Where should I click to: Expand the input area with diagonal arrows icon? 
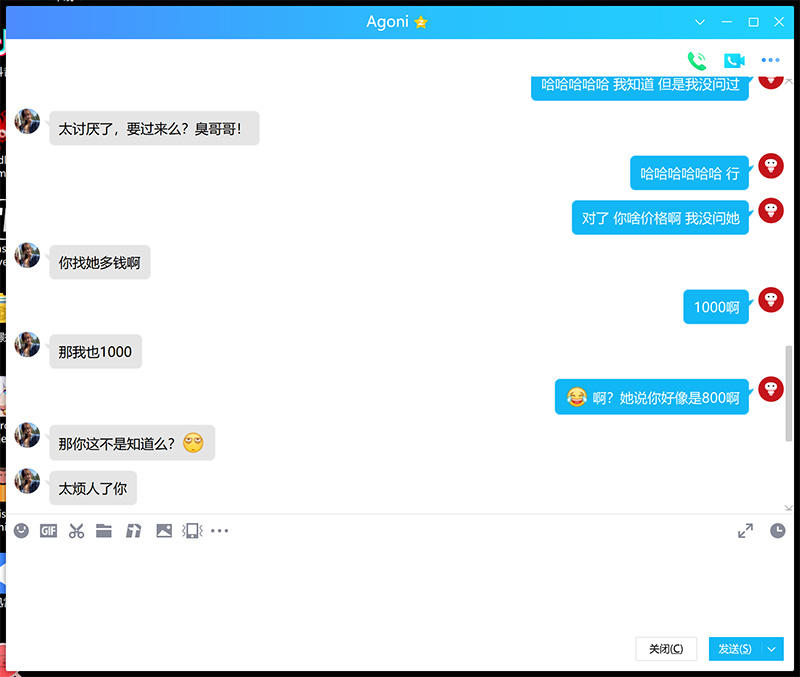(745, 531)
